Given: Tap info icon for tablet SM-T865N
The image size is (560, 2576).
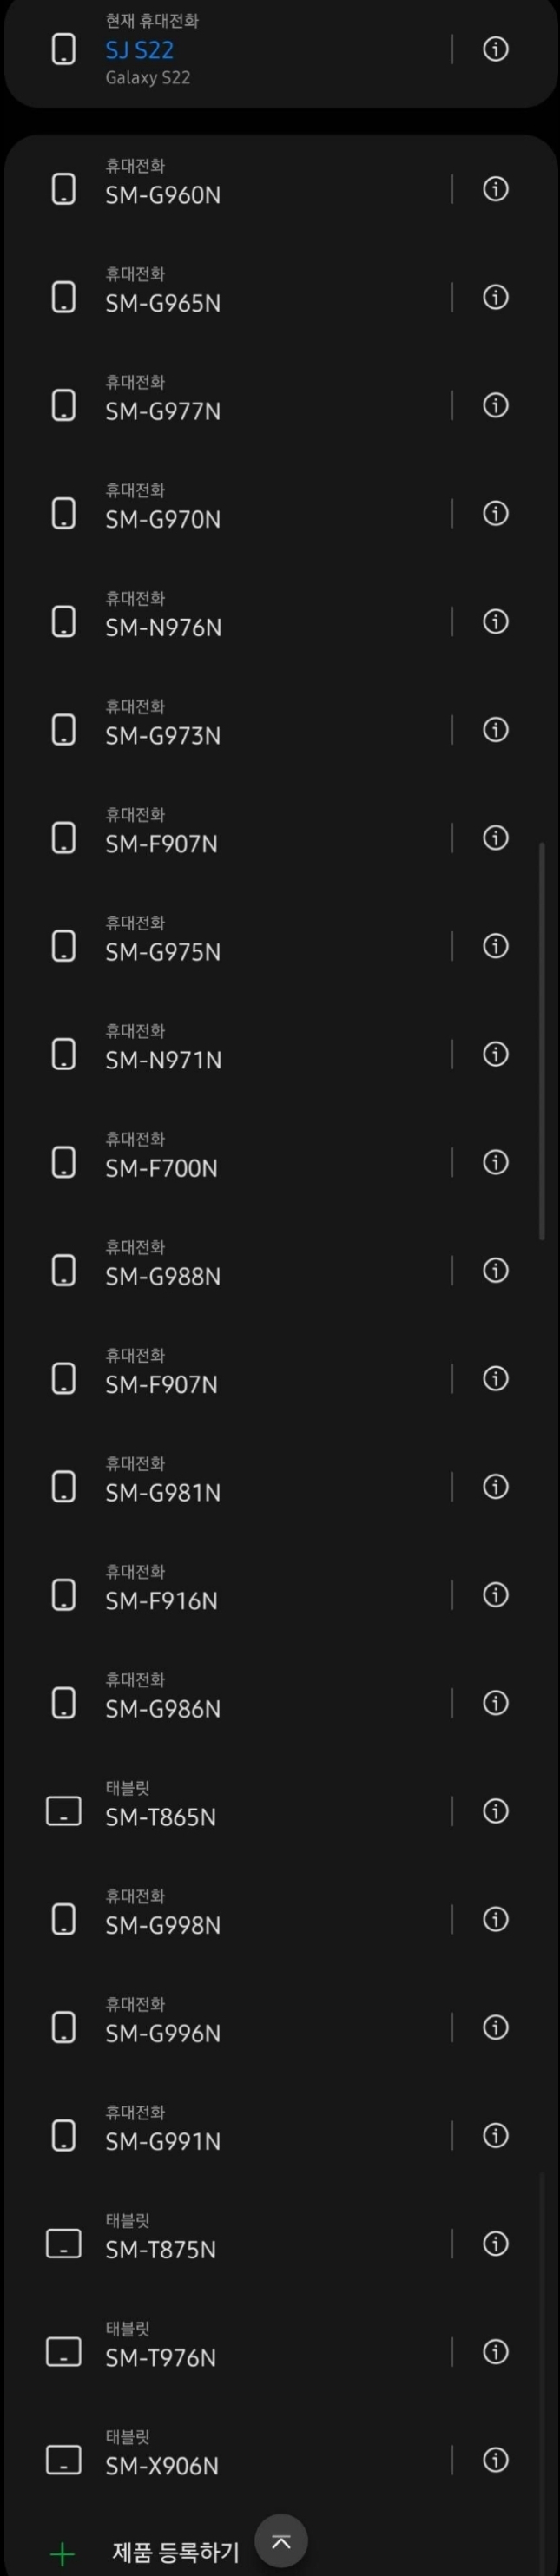Looking at the screenshot, I should pyautogui.click(x=495, y=1811).
